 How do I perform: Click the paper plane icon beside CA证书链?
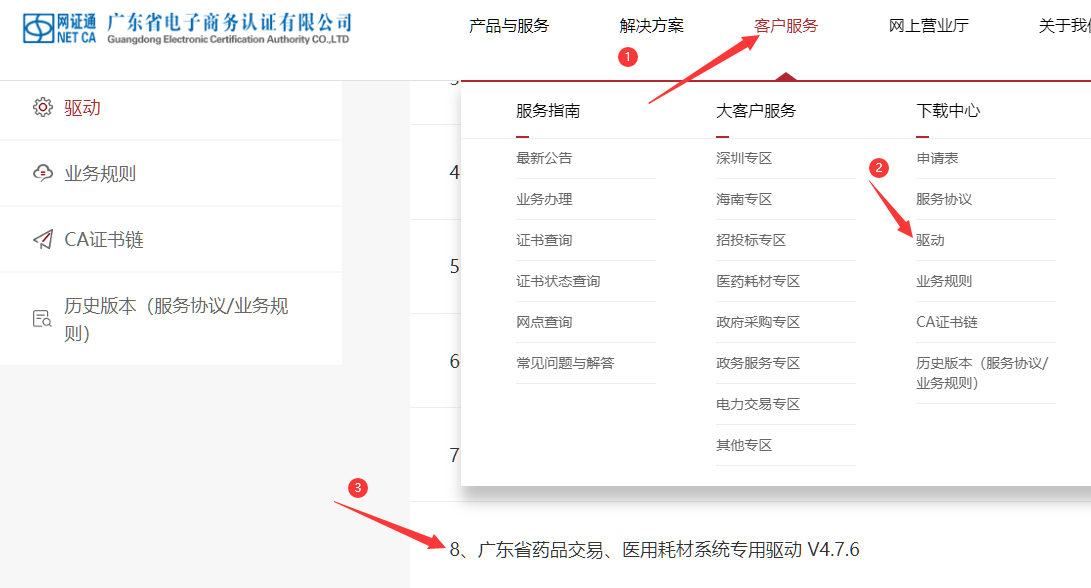(x=42, y=240)
